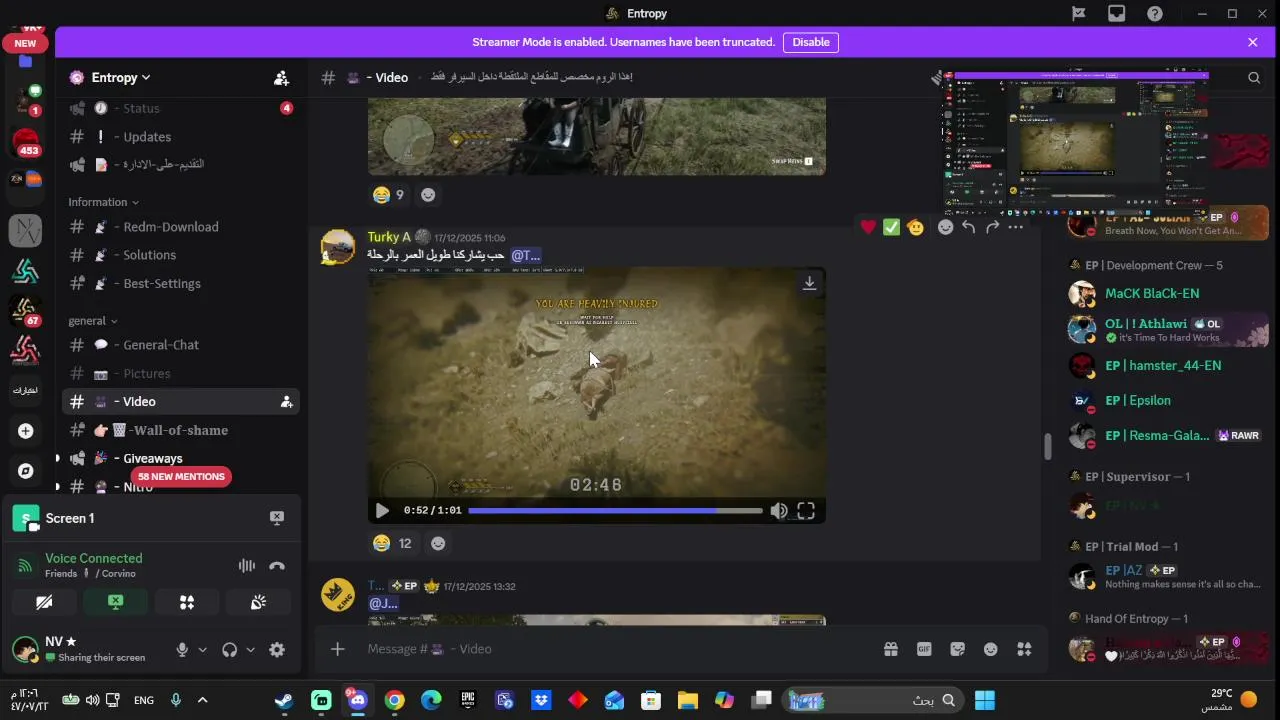The height and width of the screenshot is (720, 1280).
Task: Seek on the video progress bar
Action: pyautogui.click(x=615, y=510)
